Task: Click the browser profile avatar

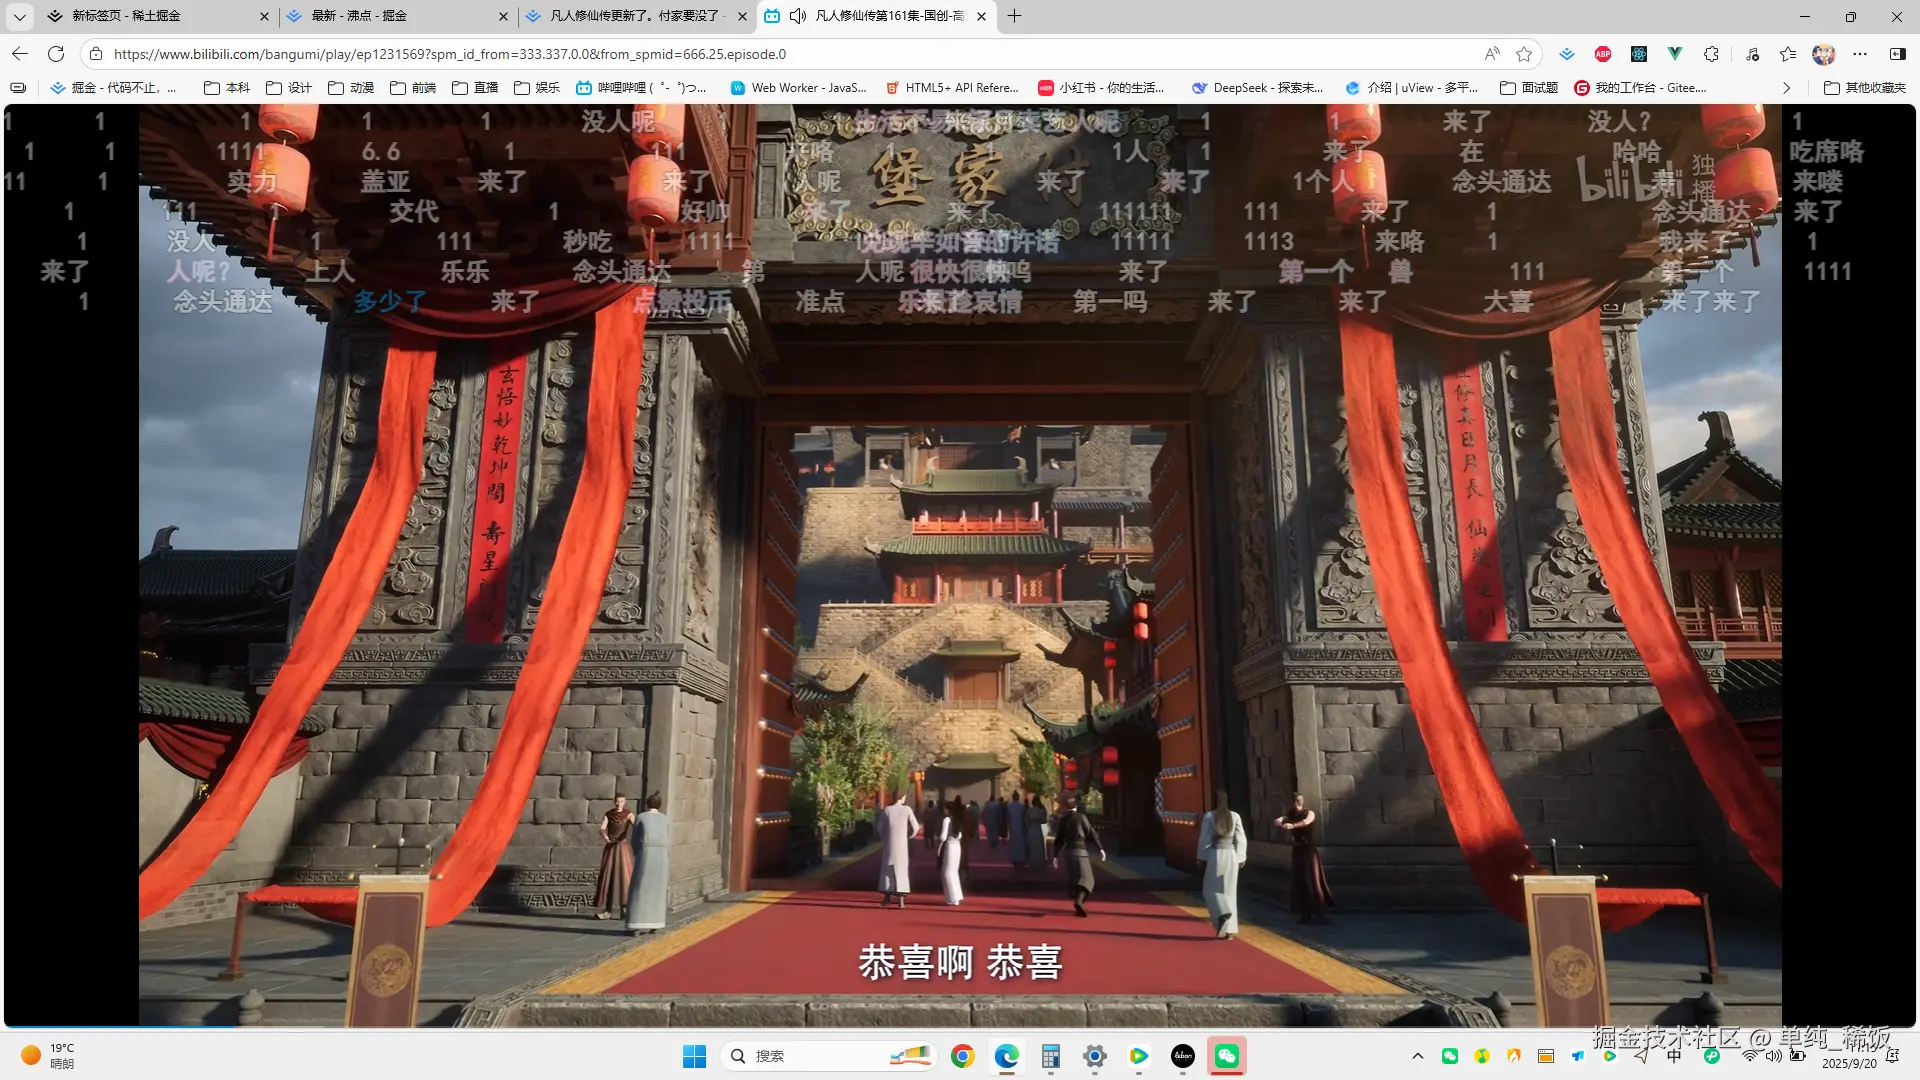Action: pyautogui.click(x=1824, y=54)
